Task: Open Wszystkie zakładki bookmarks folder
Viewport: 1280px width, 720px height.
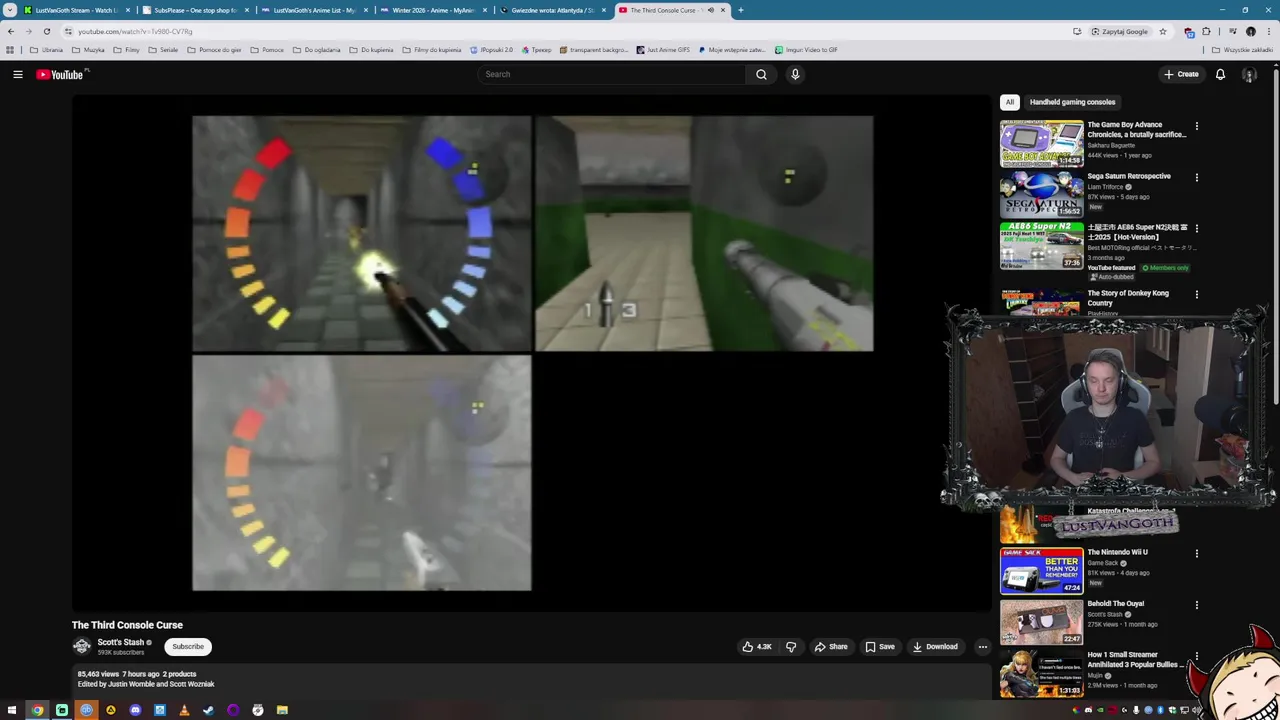Action: pos(1242,50)
